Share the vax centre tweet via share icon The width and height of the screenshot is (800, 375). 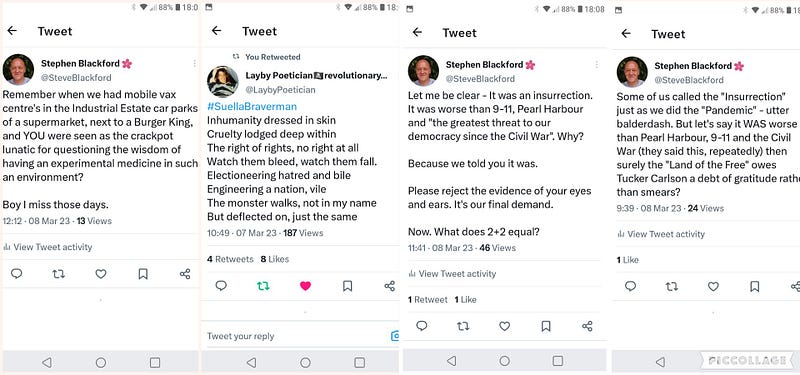point(185,274)
